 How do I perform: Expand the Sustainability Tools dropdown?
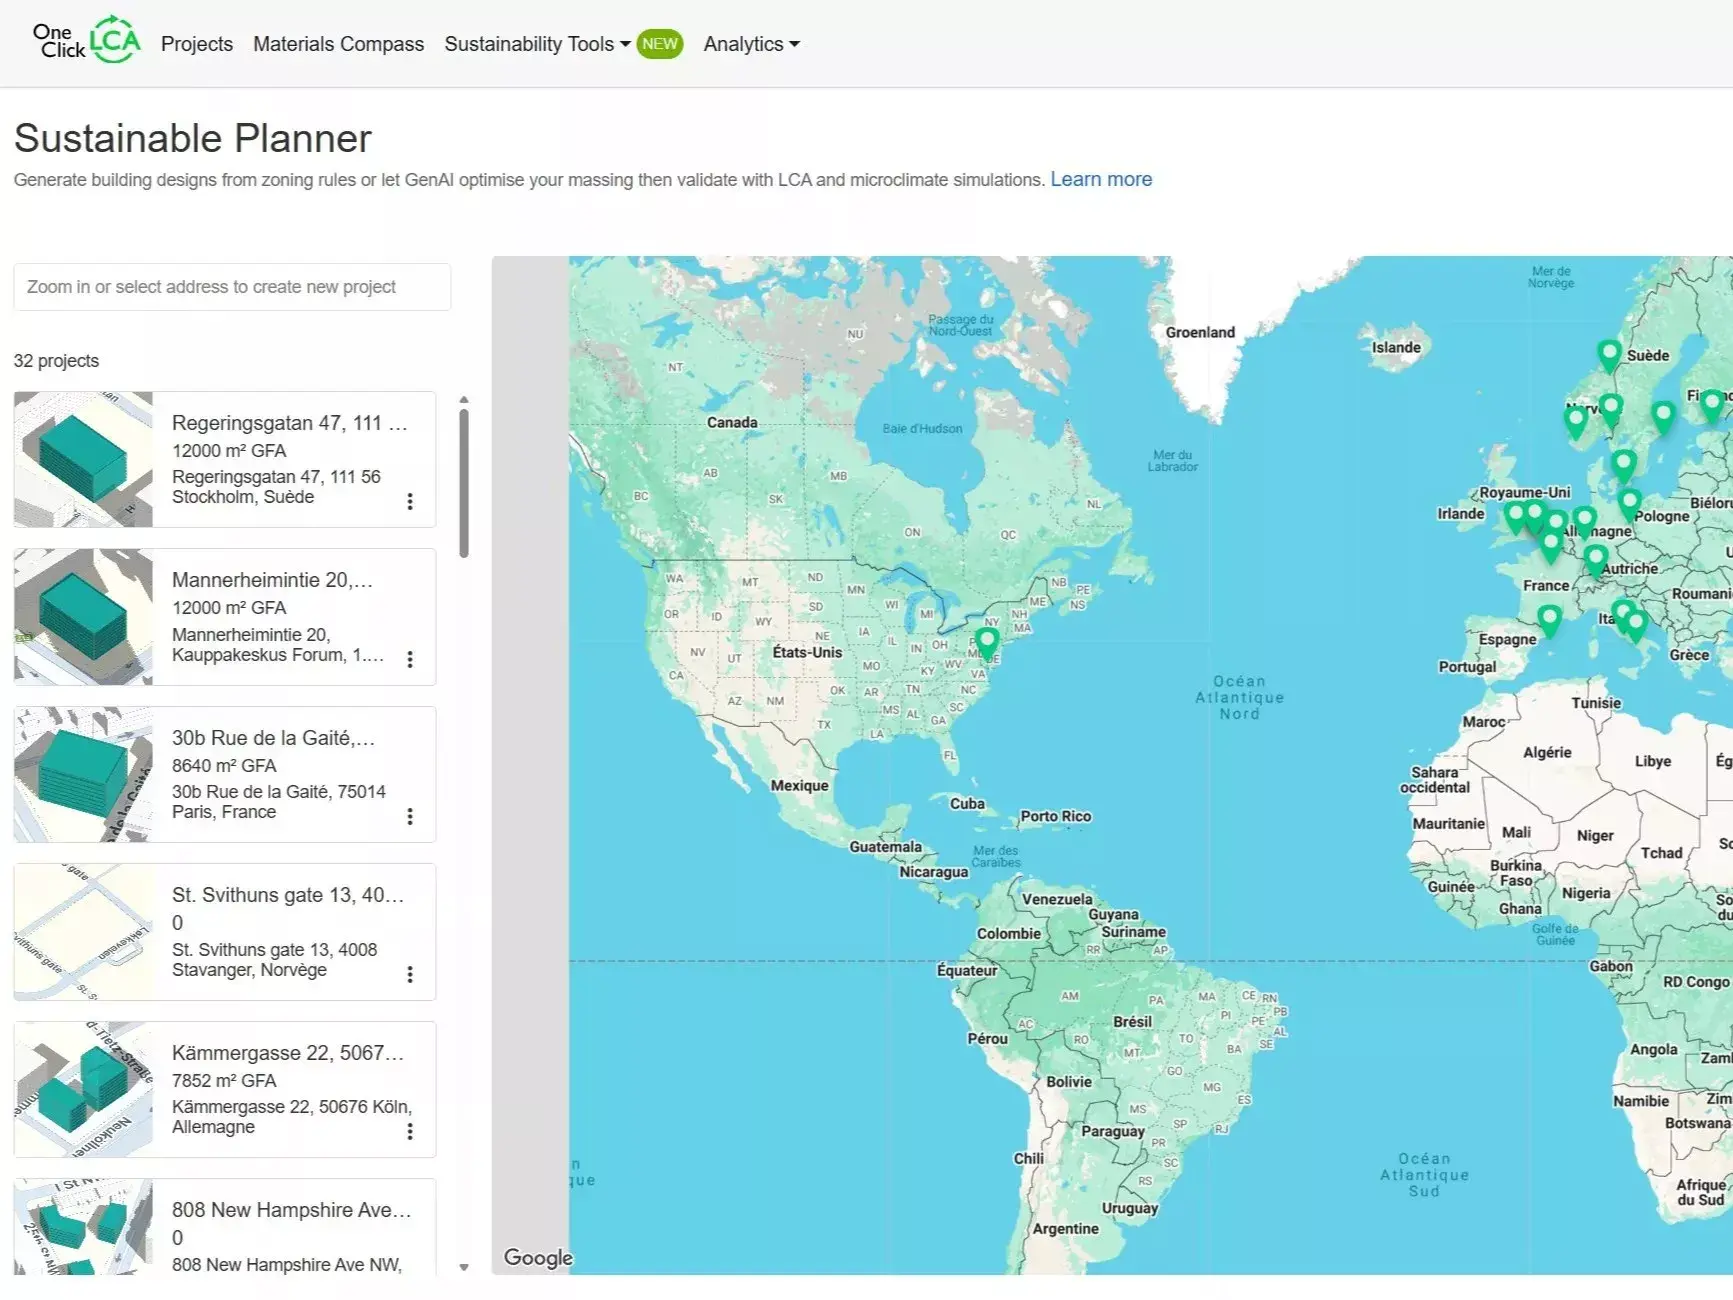coord(537,44)
